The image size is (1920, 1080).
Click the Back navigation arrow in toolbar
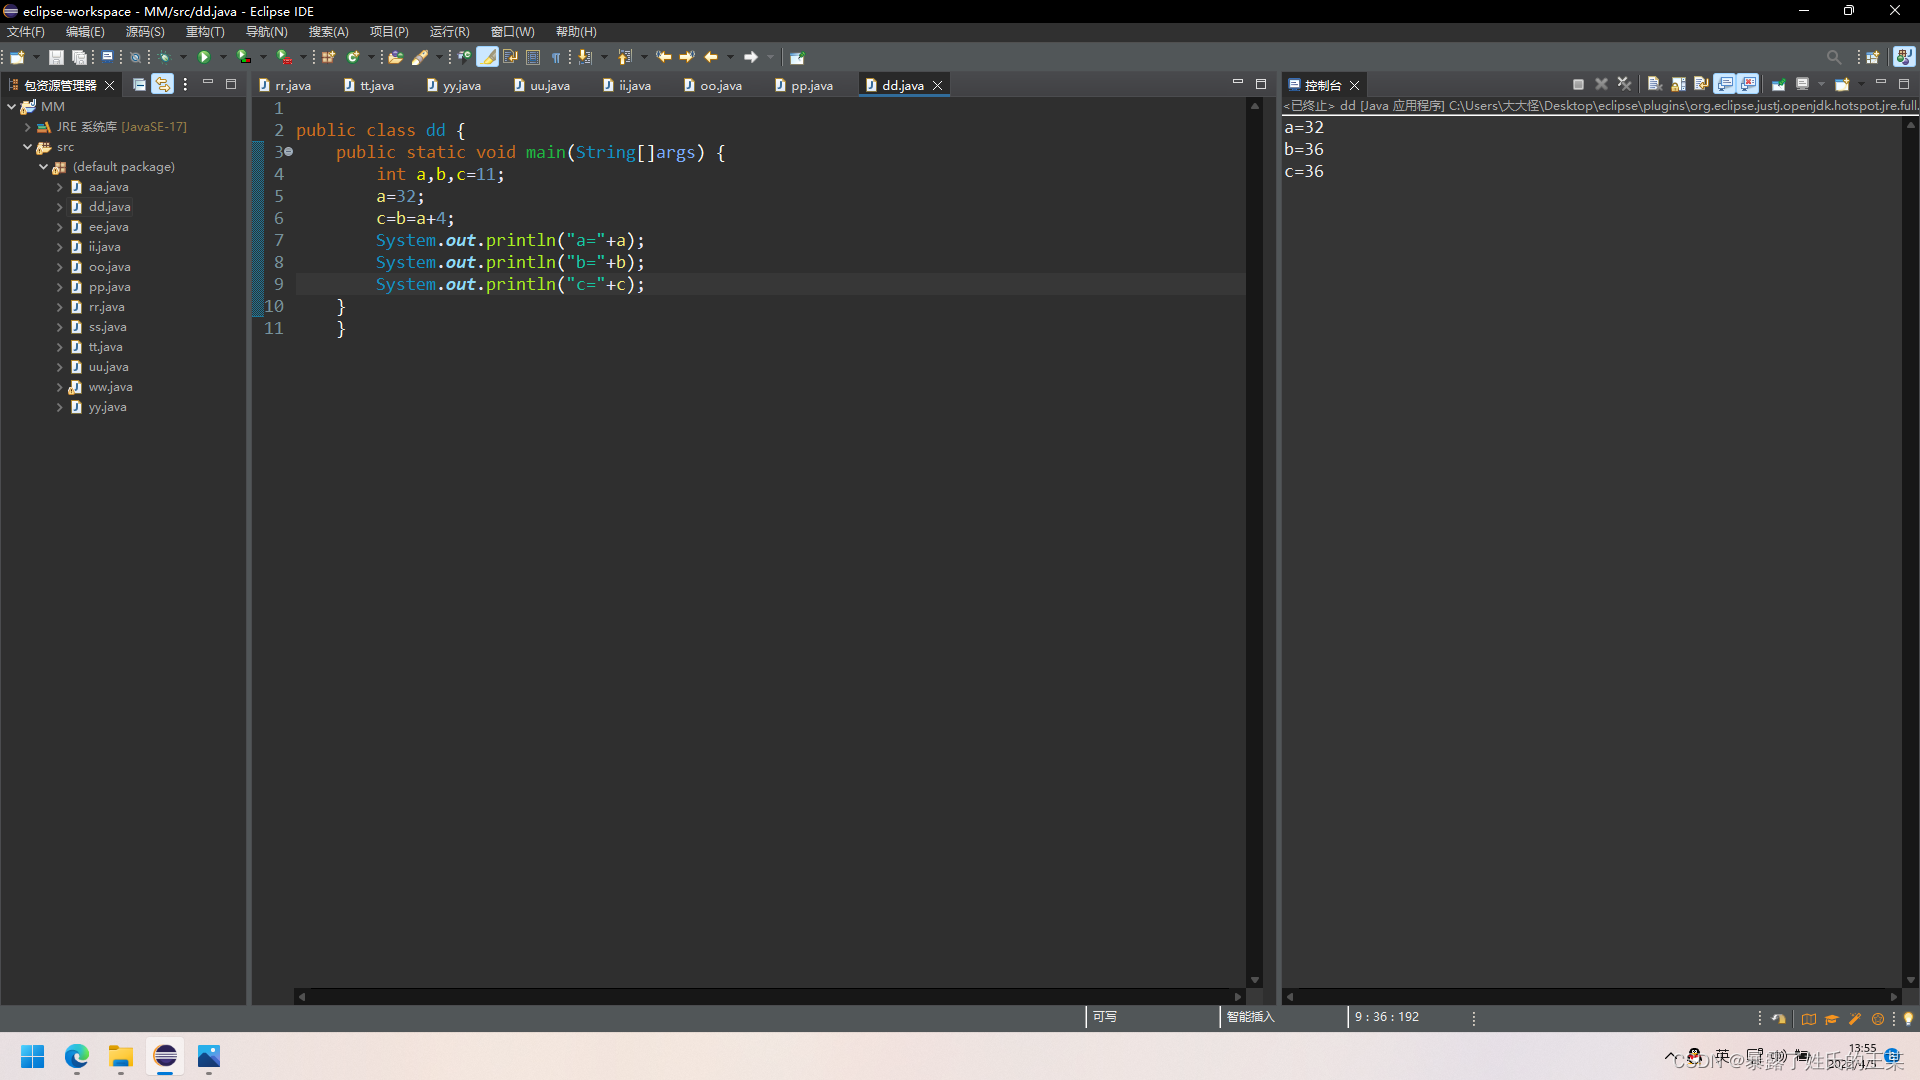(x=711, y=57)
